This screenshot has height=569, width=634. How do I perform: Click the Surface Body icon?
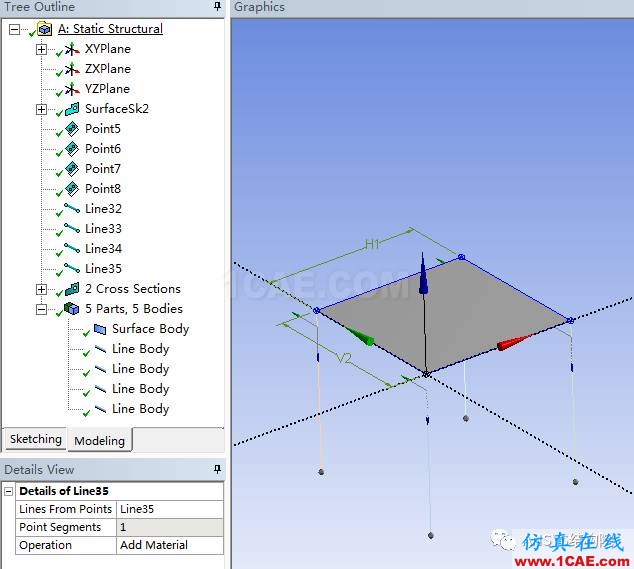point(99,329)
